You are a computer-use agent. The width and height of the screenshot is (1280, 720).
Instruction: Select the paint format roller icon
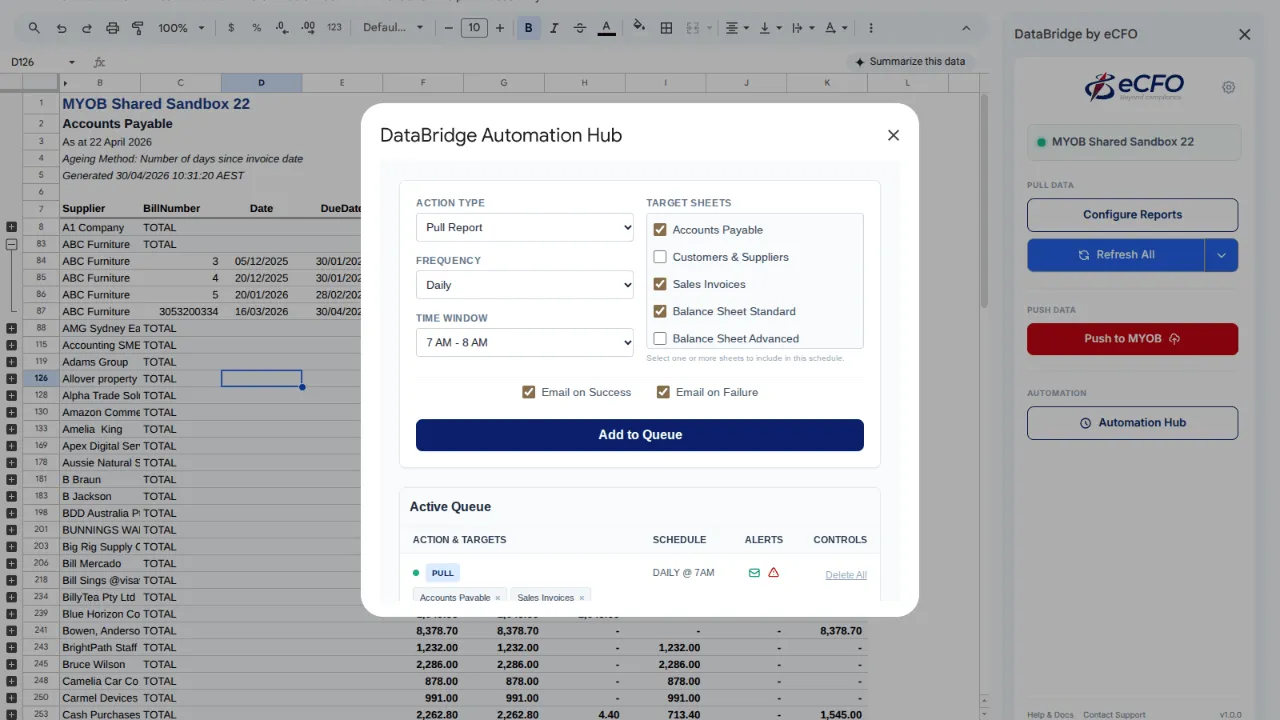(x=137, y=28)
